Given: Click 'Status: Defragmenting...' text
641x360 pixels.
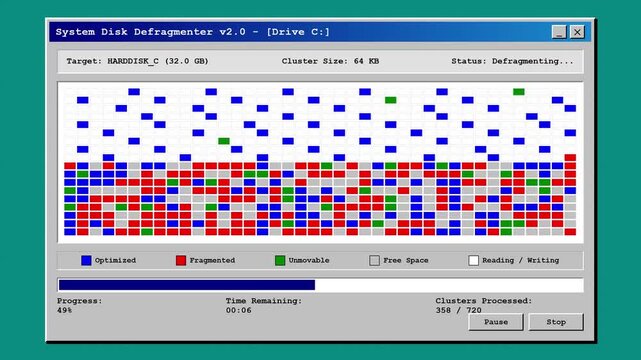Looking at the screenshot, I should click(x=512, y=61).
